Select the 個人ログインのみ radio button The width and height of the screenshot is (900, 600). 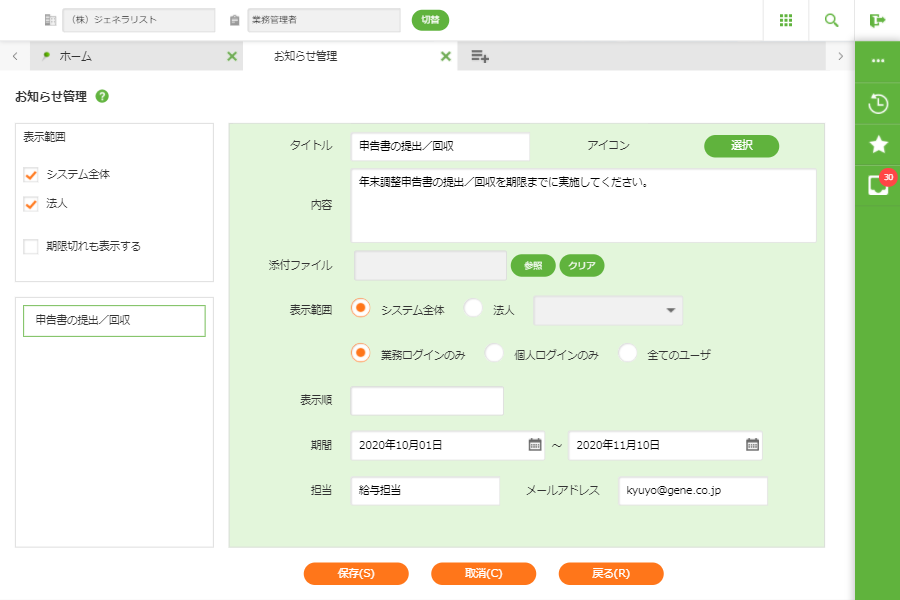[494, 353]
